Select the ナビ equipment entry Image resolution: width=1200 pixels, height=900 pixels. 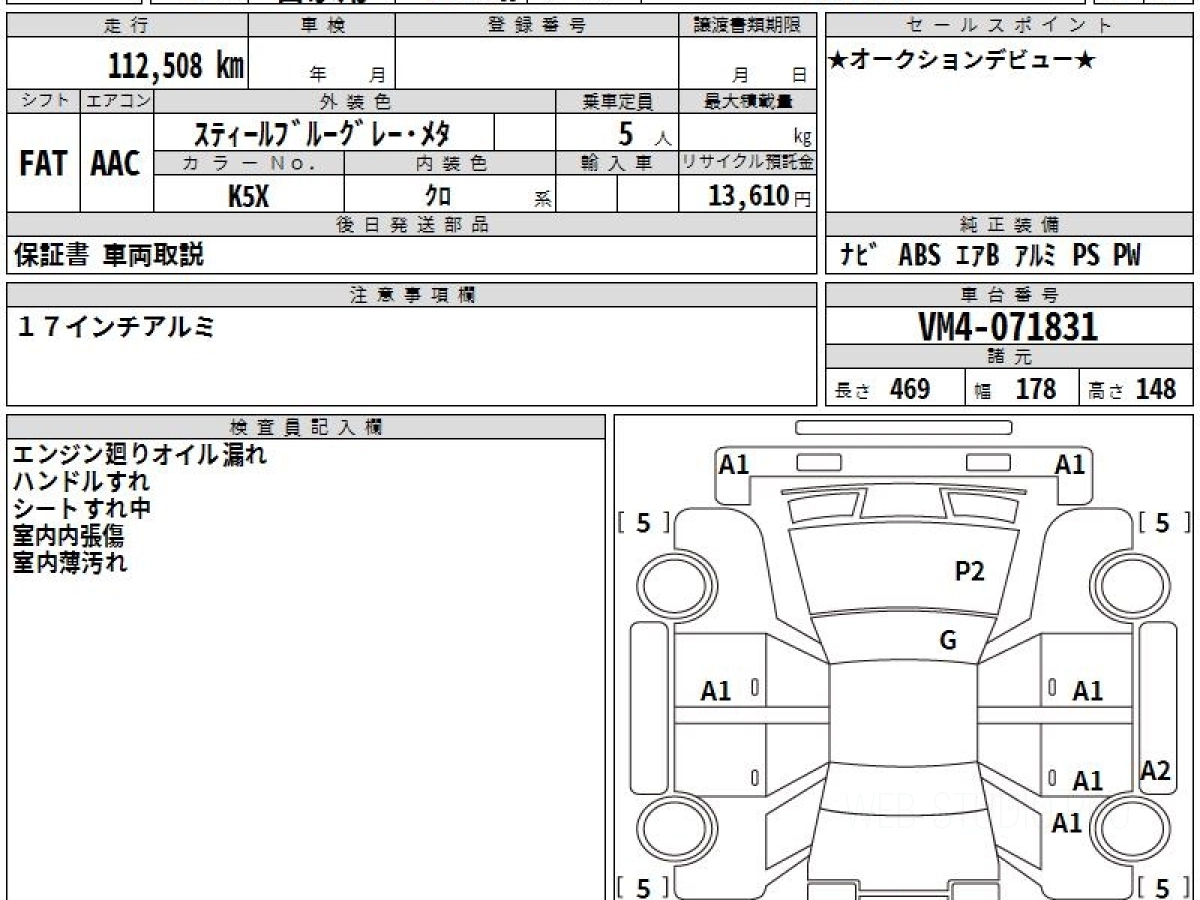click(x=860, y=256)
